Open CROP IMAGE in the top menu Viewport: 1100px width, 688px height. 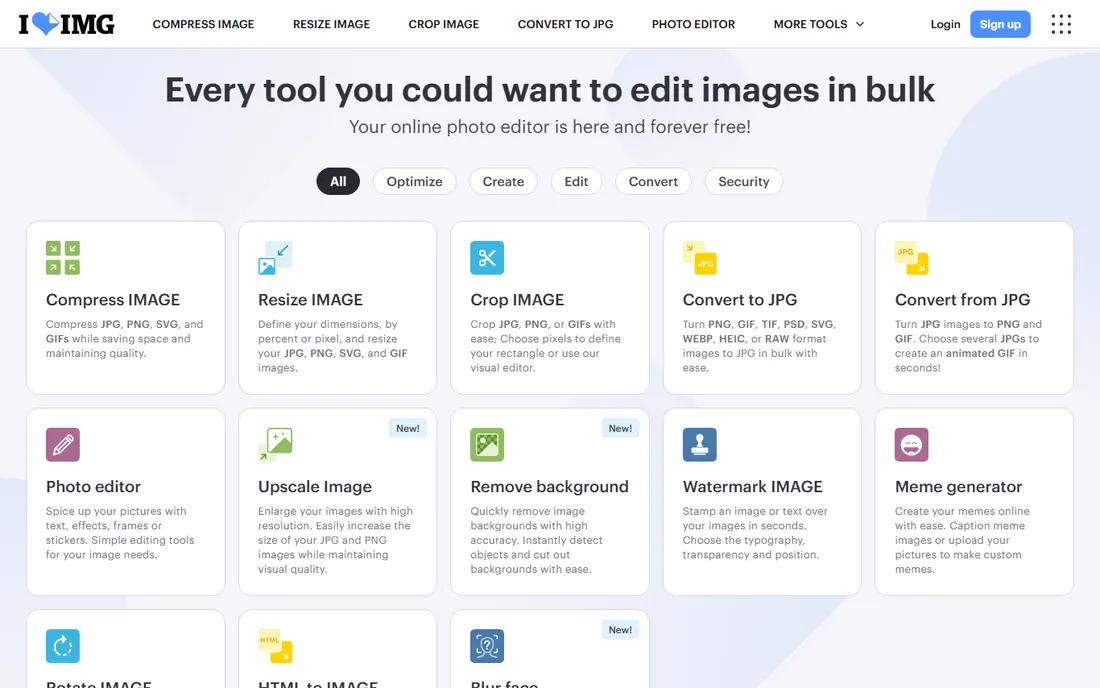tap(443, 24)
